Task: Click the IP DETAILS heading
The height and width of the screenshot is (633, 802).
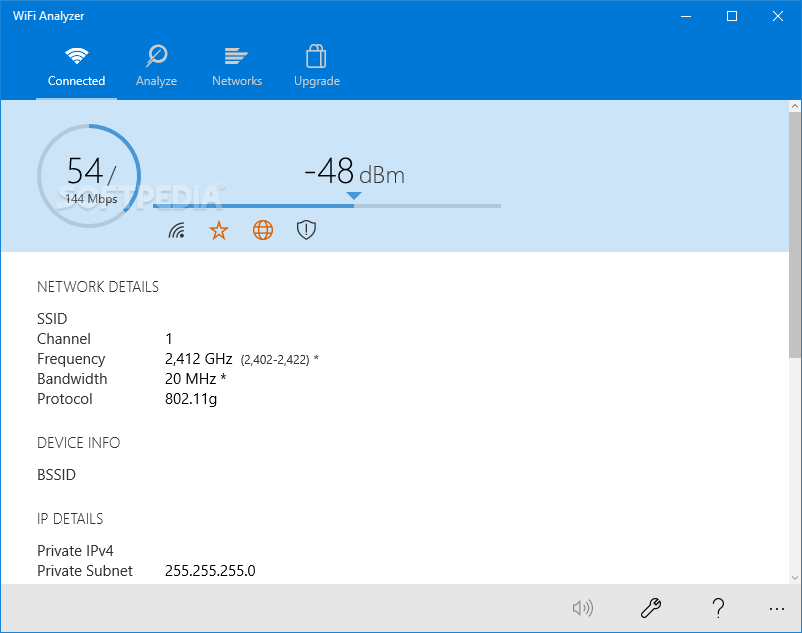Action: (x=70, y=519)
